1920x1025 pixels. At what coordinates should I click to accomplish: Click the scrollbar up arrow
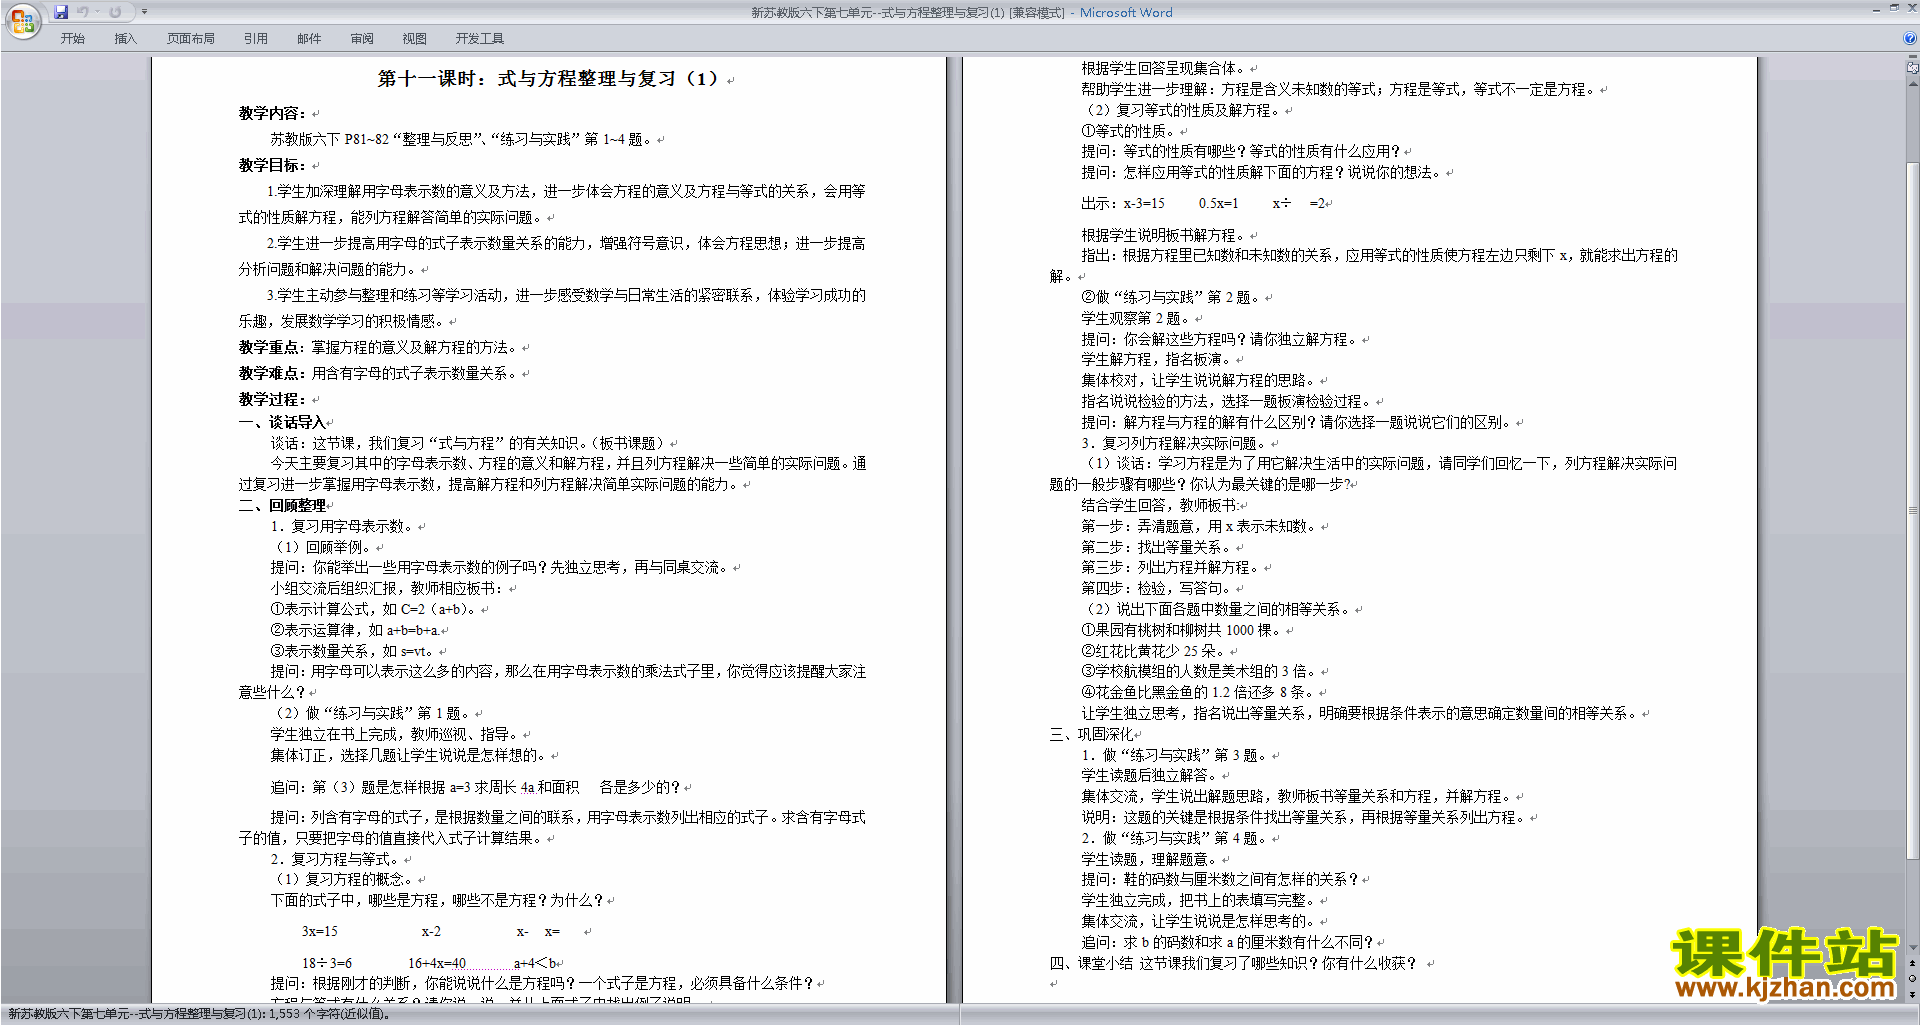(x=1912, y=83)
